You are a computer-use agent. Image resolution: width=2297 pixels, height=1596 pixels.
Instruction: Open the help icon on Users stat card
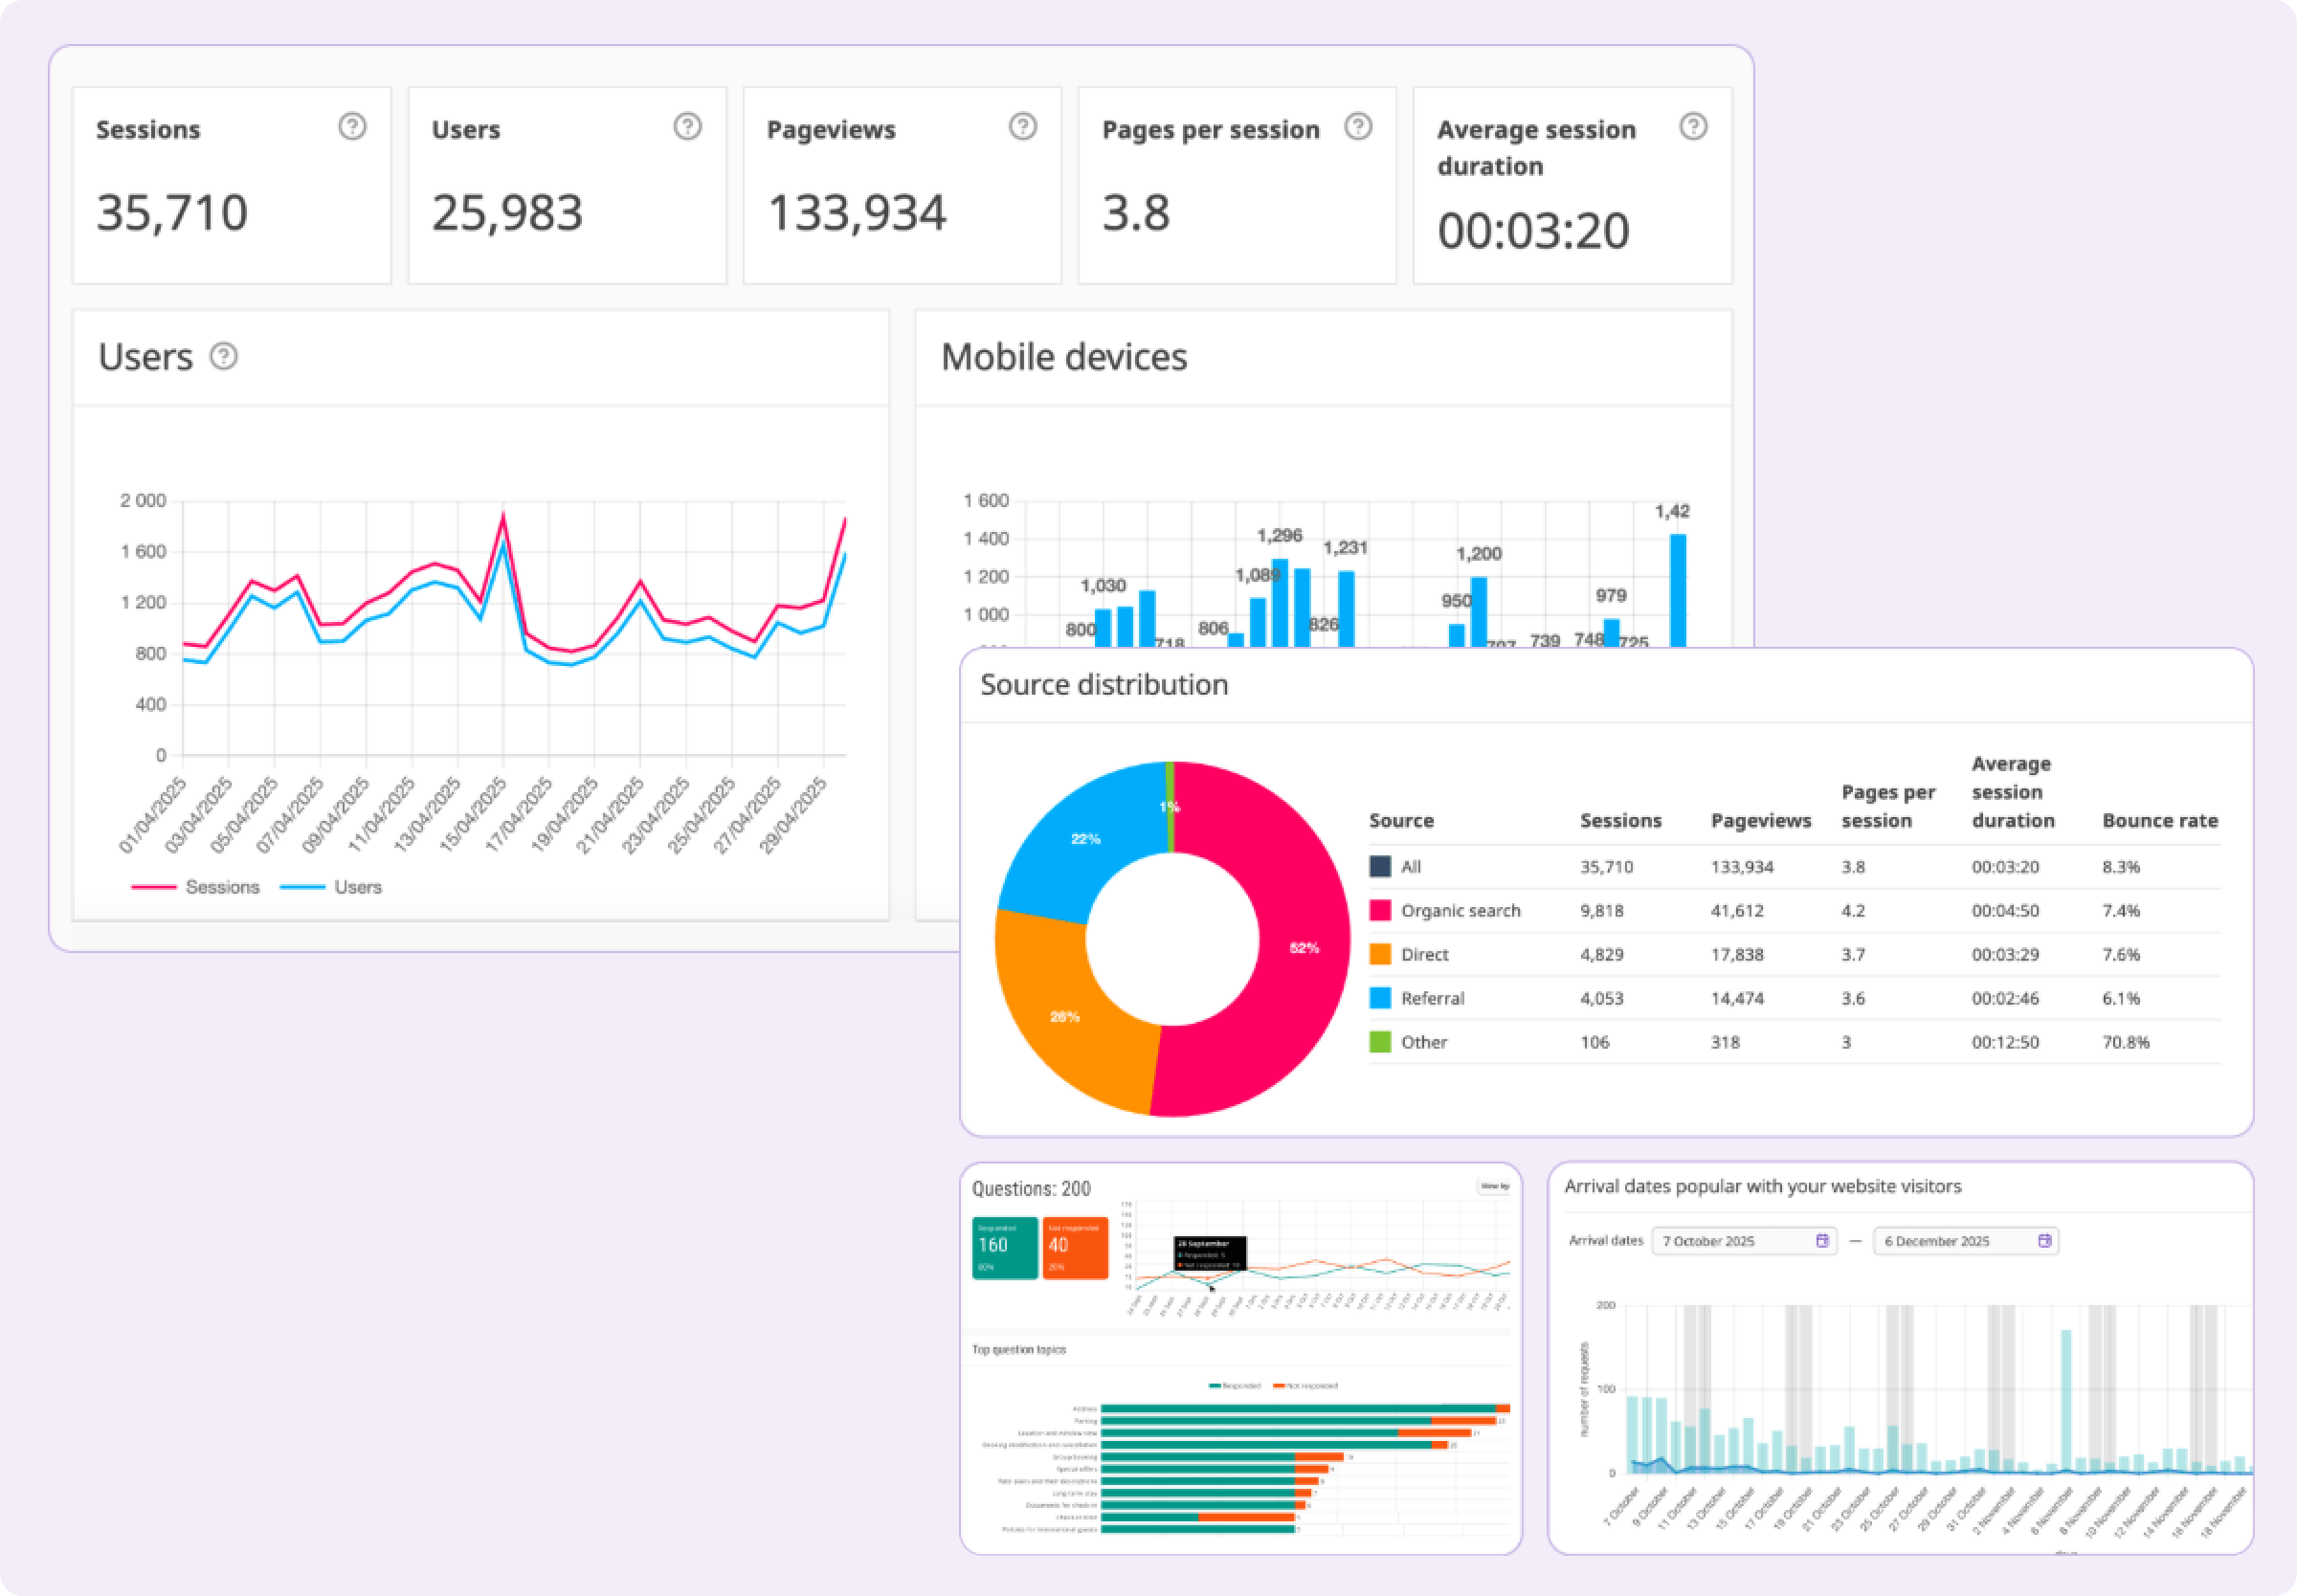click(x=687, y=126)
